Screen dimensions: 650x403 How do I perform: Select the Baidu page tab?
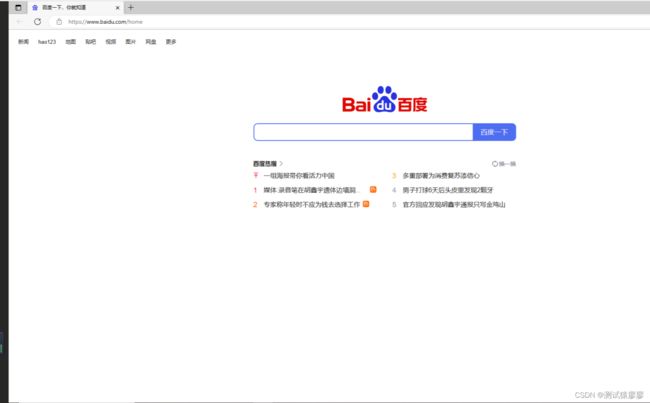(x=75, y=7)
